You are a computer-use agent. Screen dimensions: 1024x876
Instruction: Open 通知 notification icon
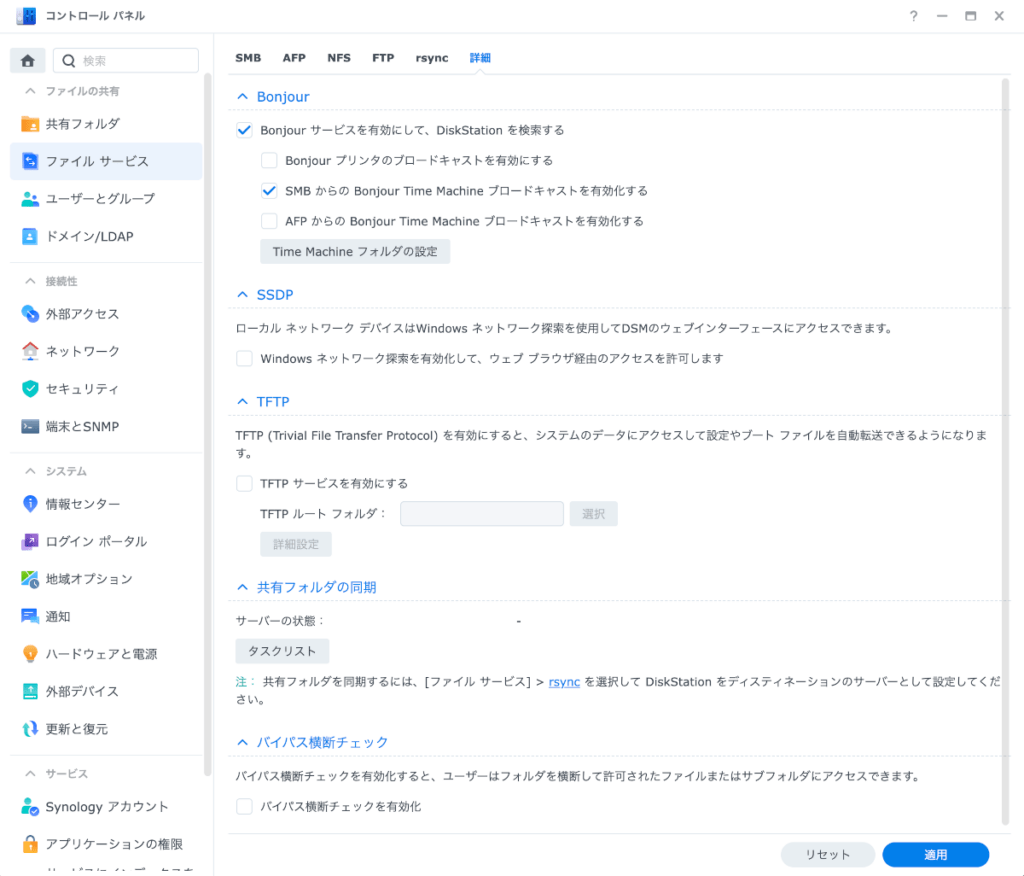[30, 616]
